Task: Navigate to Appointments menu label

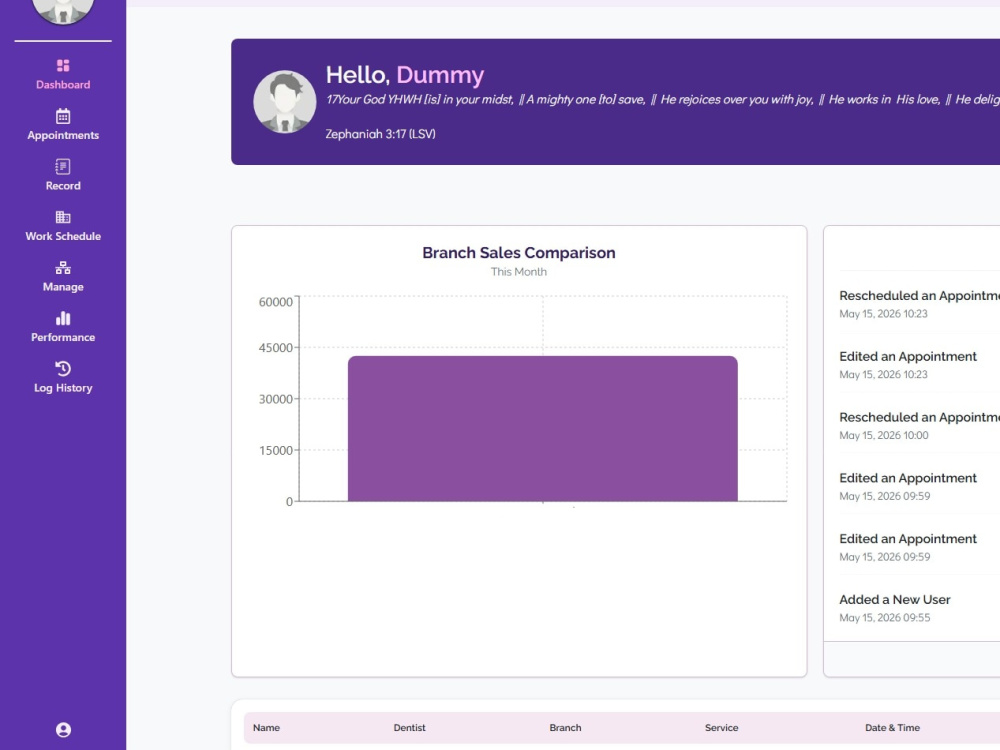Action: click(x=63, y=135)
